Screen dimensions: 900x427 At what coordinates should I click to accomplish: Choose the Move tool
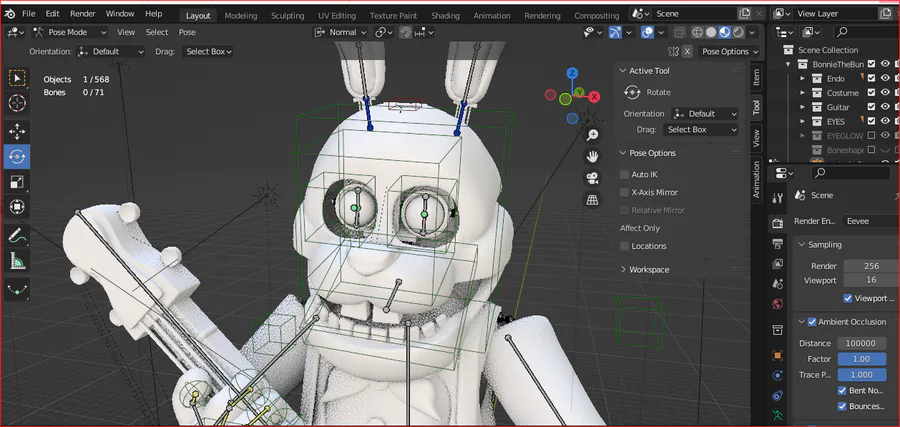click(17, 131)
